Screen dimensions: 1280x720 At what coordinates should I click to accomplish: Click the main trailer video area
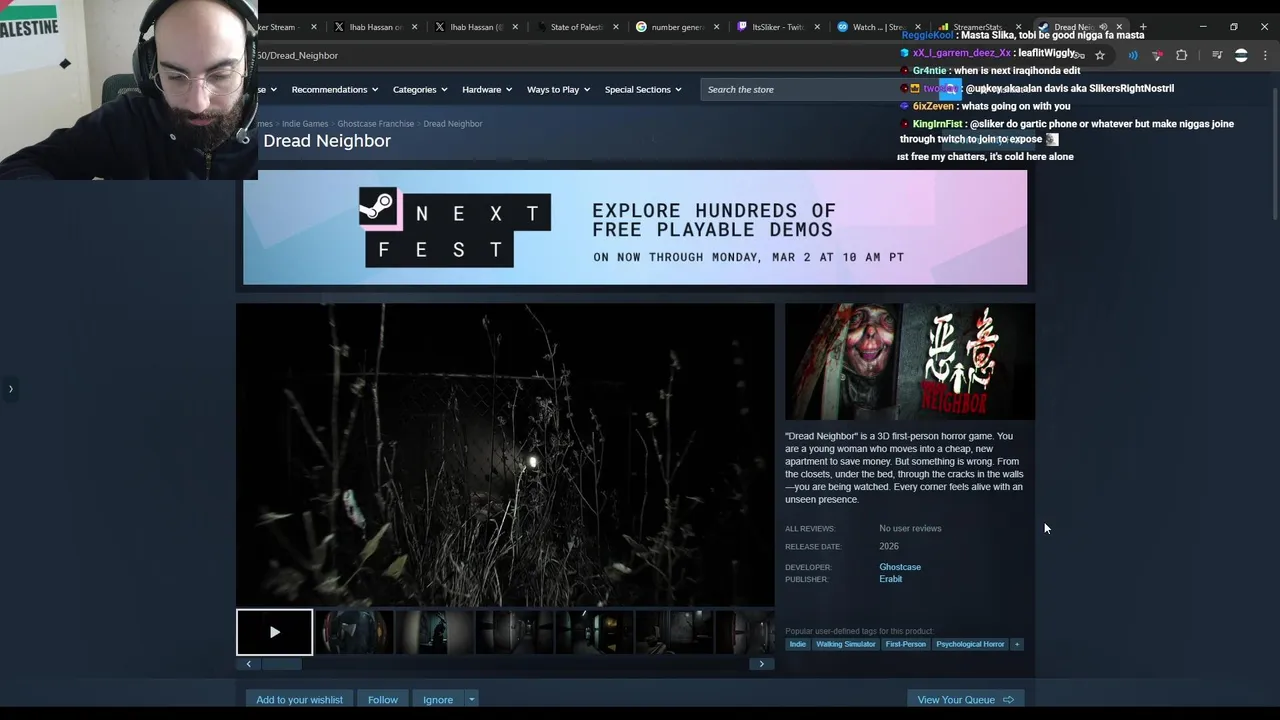pos(505,455)
